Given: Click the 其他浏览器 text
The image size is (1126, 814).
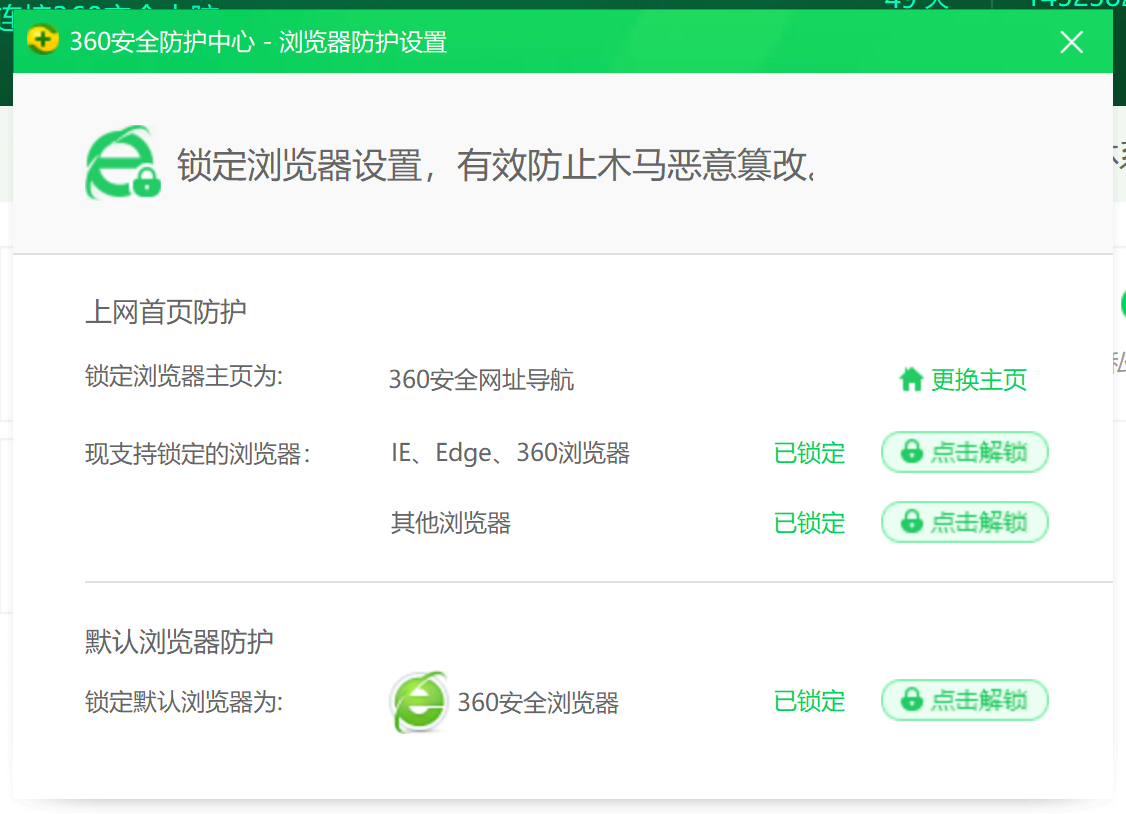Looking at the screenshot, I should click(451, 523).
